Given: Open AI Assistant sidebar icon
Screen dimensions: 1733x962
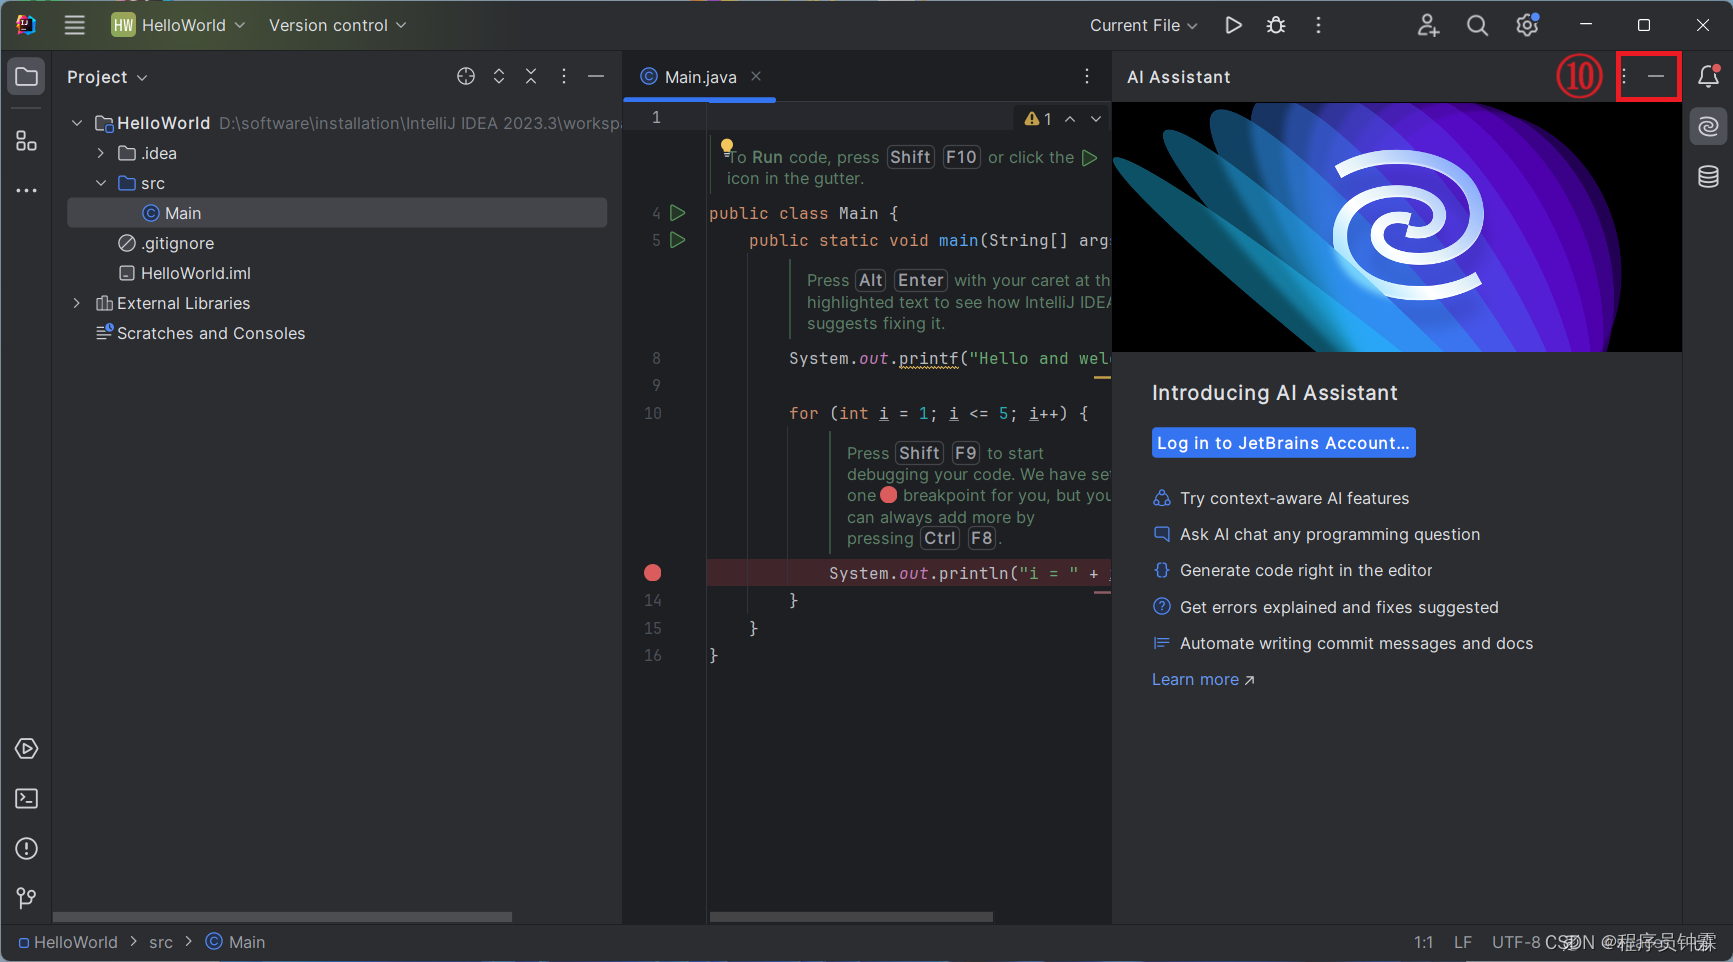Looking at the screenshot, I should tap(1709, 127).
